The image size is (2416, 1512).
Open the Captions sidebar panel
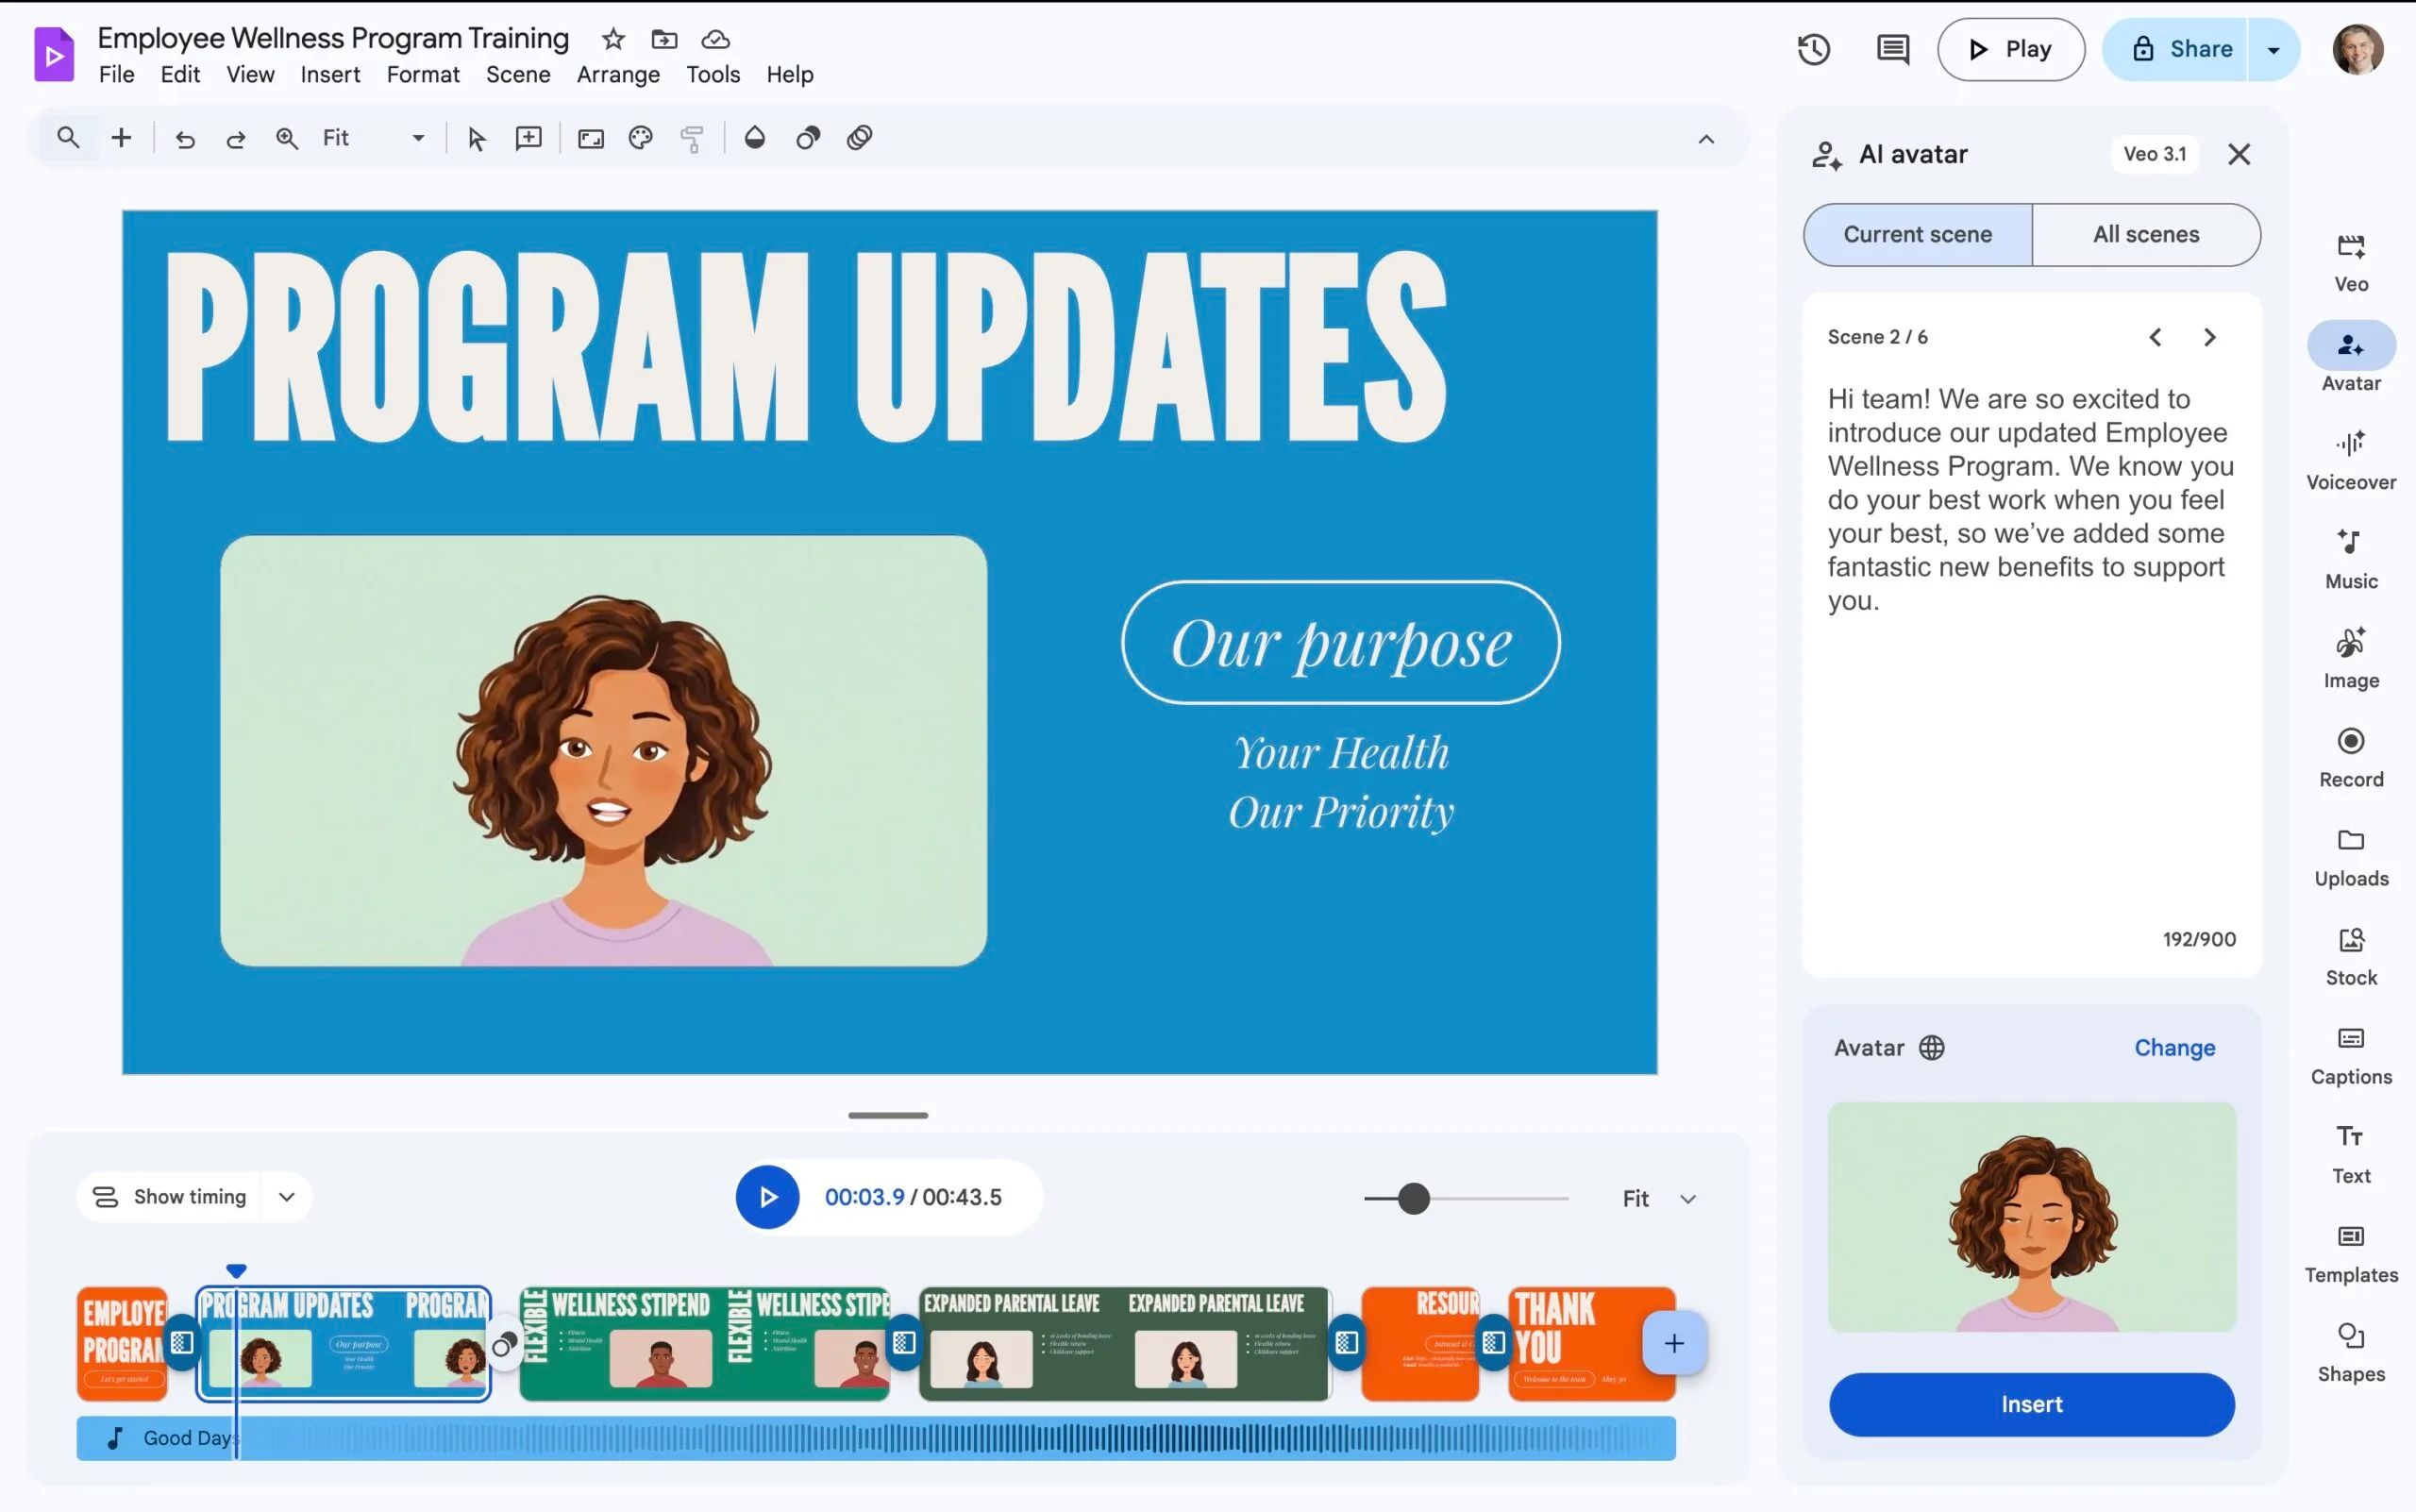pos(2350,1054)
